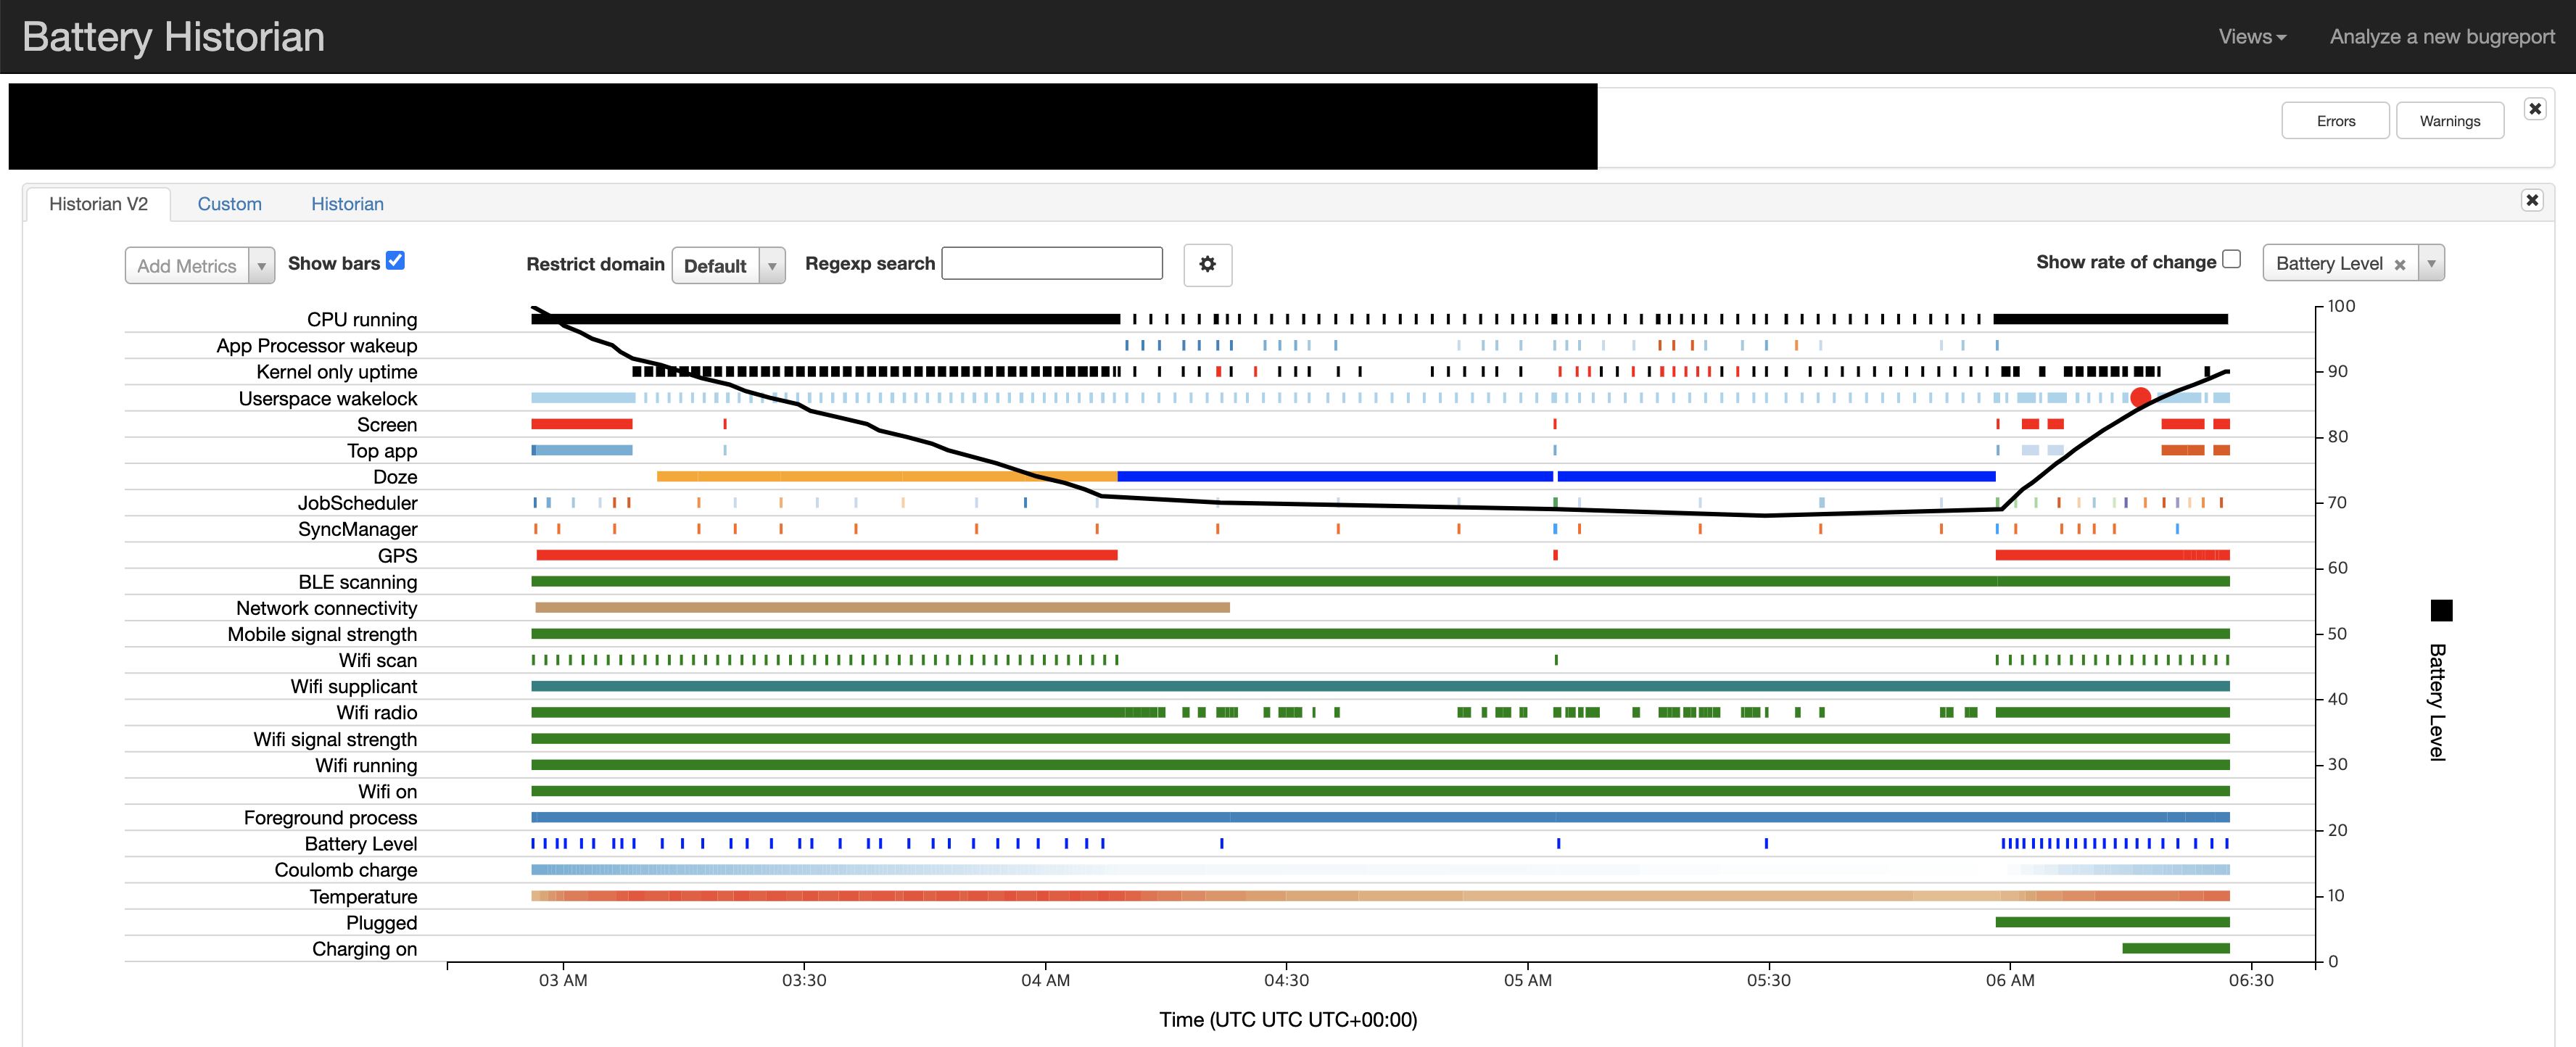Open the settings gear icon
Viewport: 2576px width, 1047px height.
click(1207, 264)
